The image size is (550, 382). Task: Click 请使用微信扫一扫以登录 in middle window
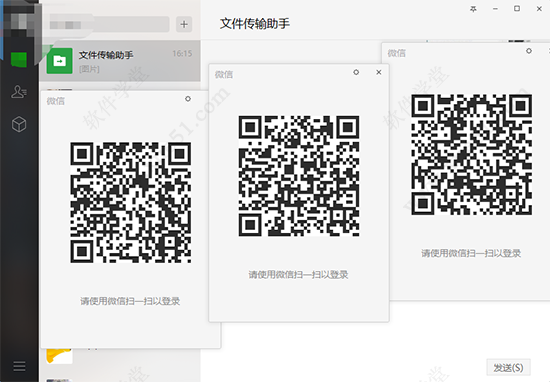point(299,275)
